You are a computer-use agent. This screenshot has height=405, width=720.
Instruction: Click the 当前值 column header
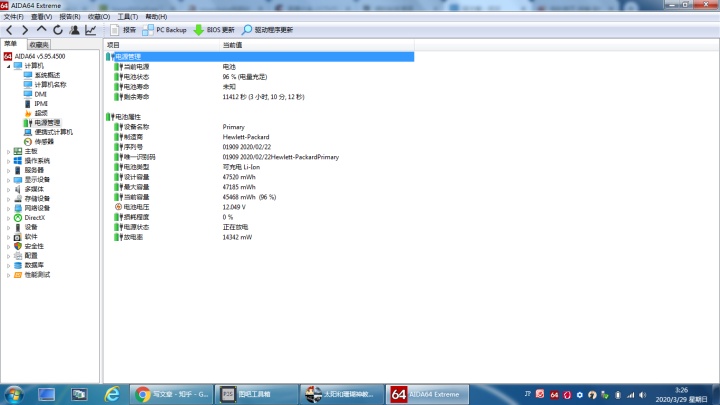click(317, 45)
